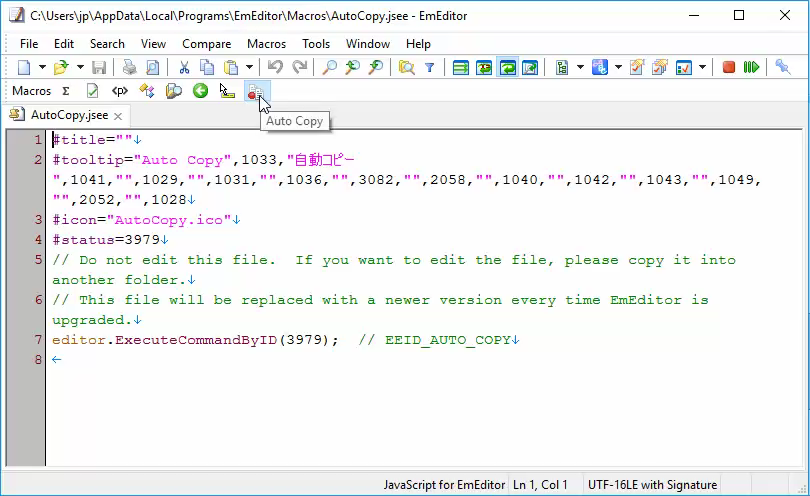Expand dropdown arrow next to blue character icon

[618, 67]
